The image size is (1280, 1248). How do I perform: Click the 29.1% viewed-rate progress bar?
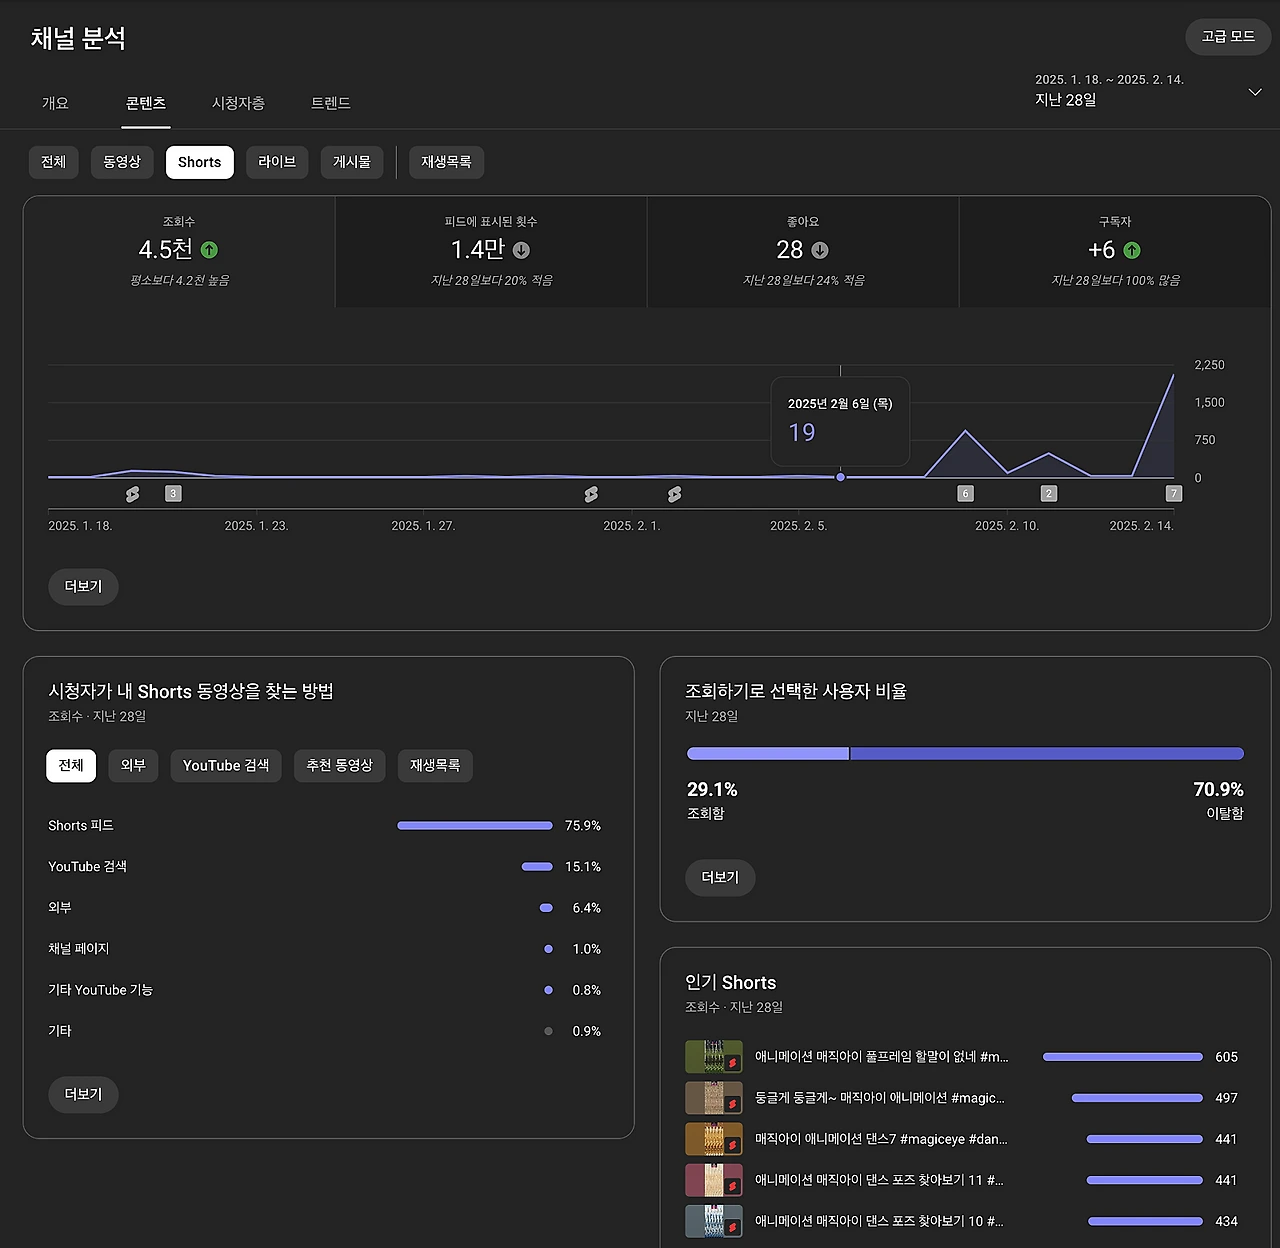pyautogui.click(x=766, y=753)
